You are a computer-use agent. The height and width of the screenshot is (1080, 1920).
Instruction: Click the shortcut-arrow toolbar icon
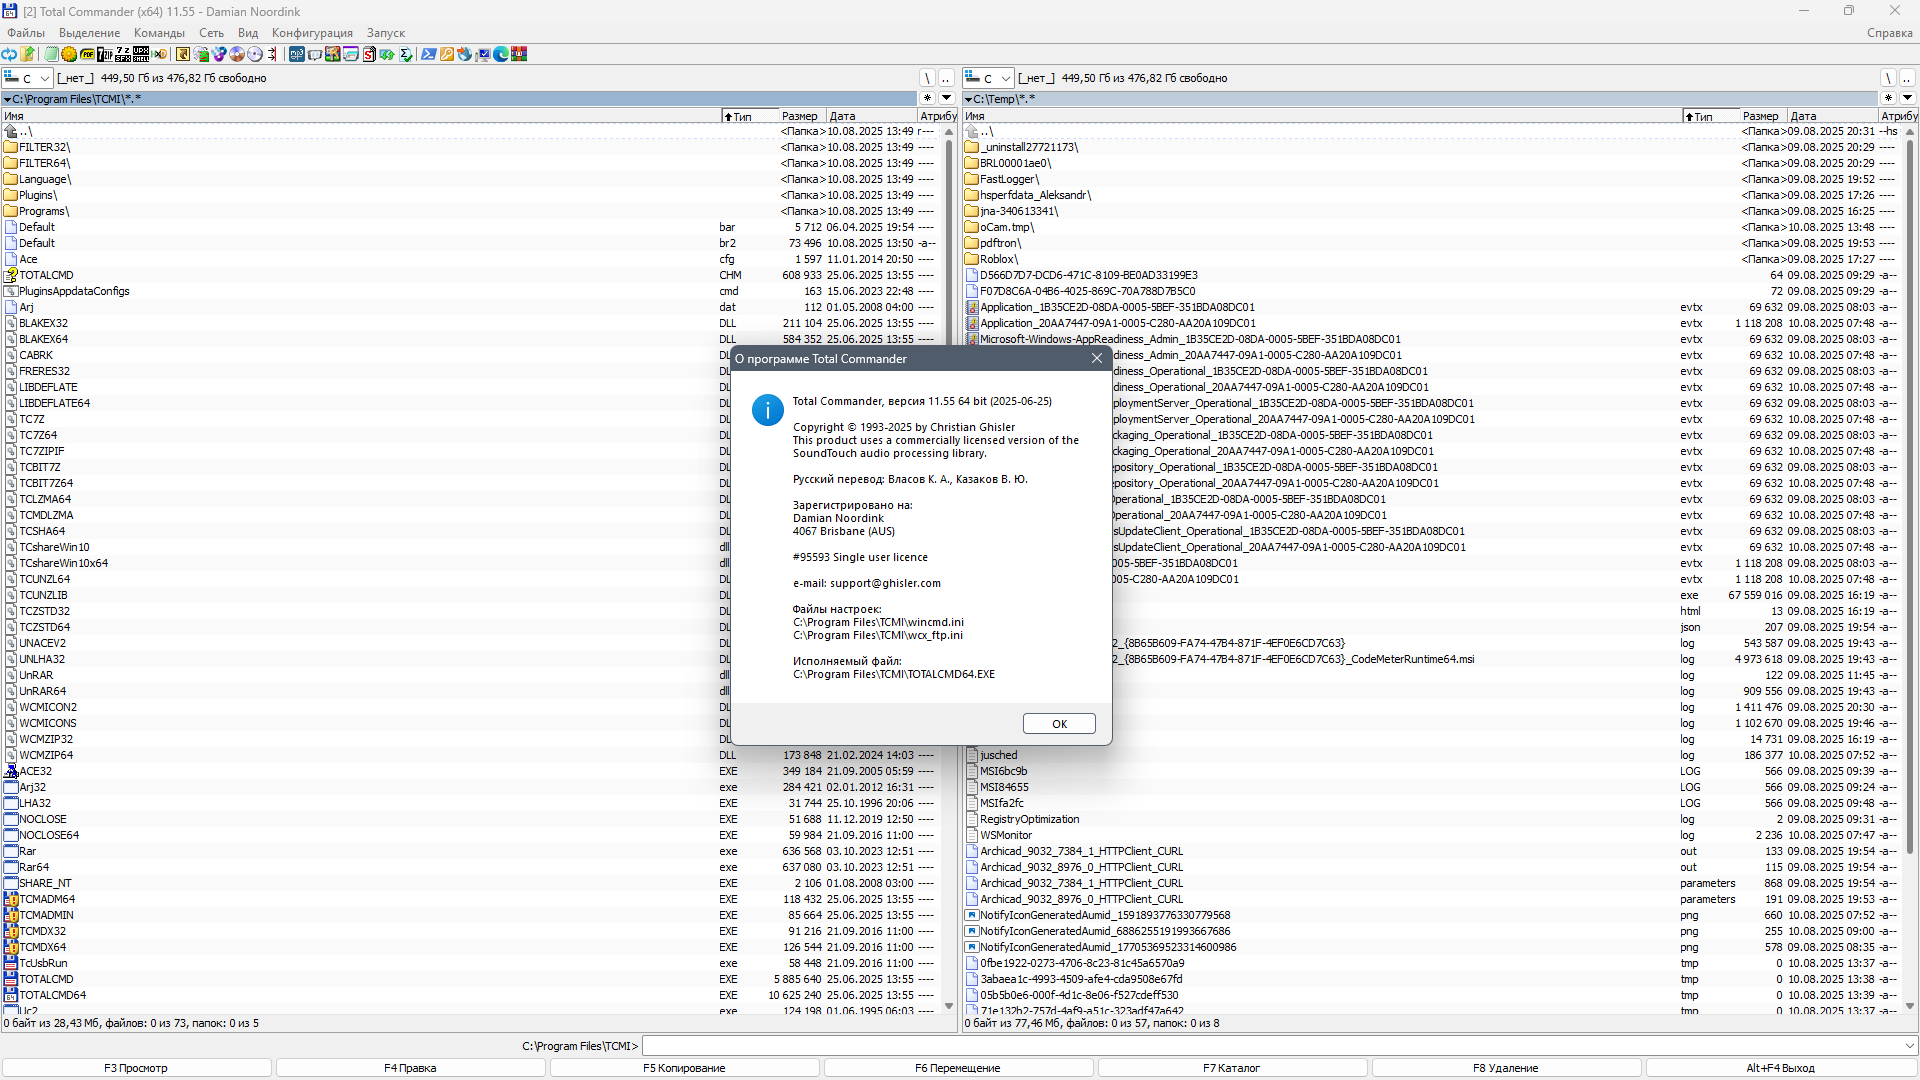tap(183, 54)
